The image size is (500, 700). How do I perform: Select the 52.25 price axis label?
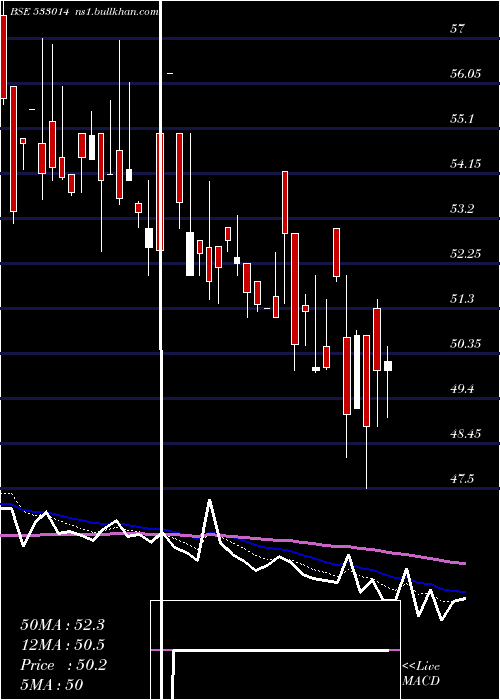click(x=466, y=254)
